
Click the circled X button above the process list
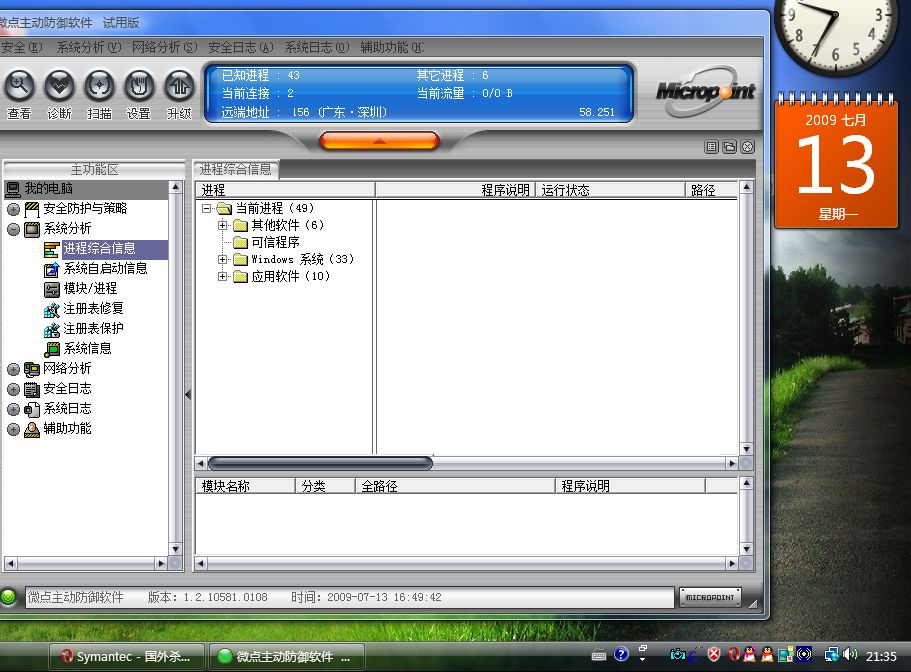[x=748, y=146]
